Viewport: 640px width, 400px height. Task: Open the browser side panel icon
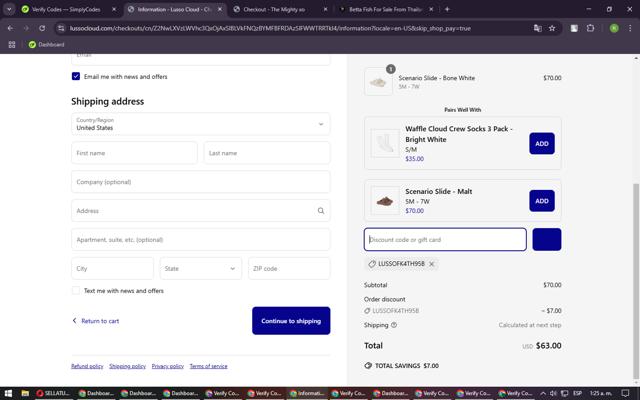[x=574, y=28]
